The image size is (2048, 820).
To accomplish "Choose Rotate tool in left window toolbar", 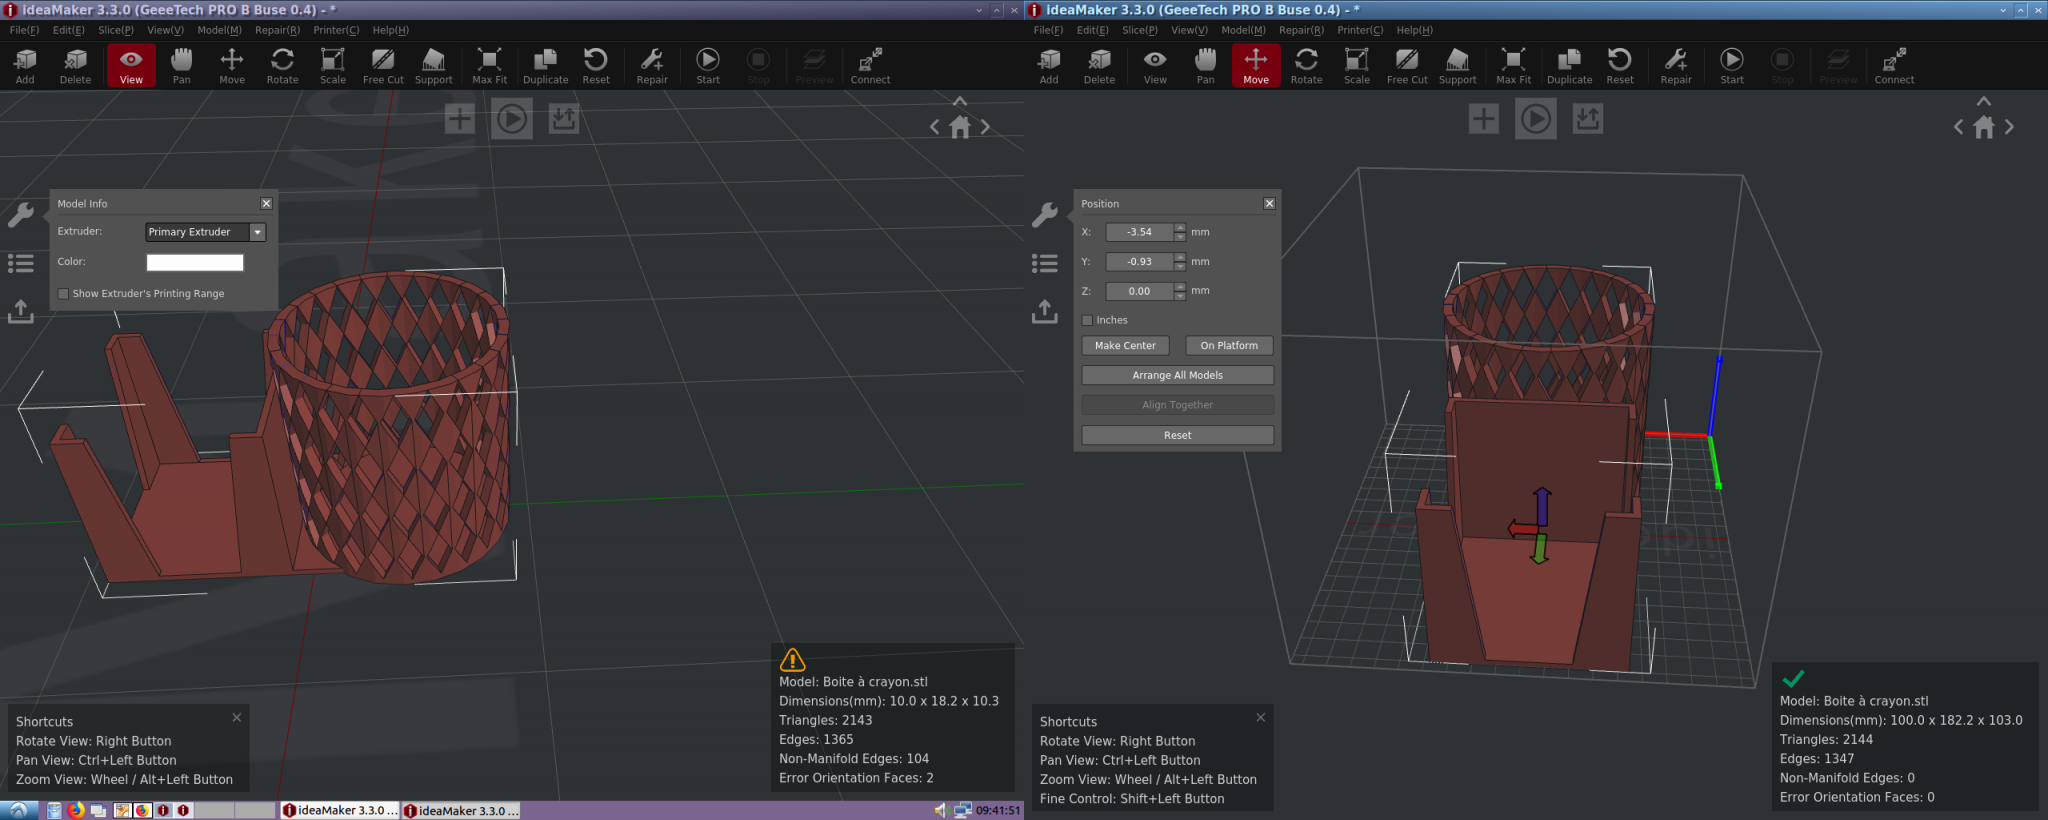I will pyautogui.click(x=282, y=66).
